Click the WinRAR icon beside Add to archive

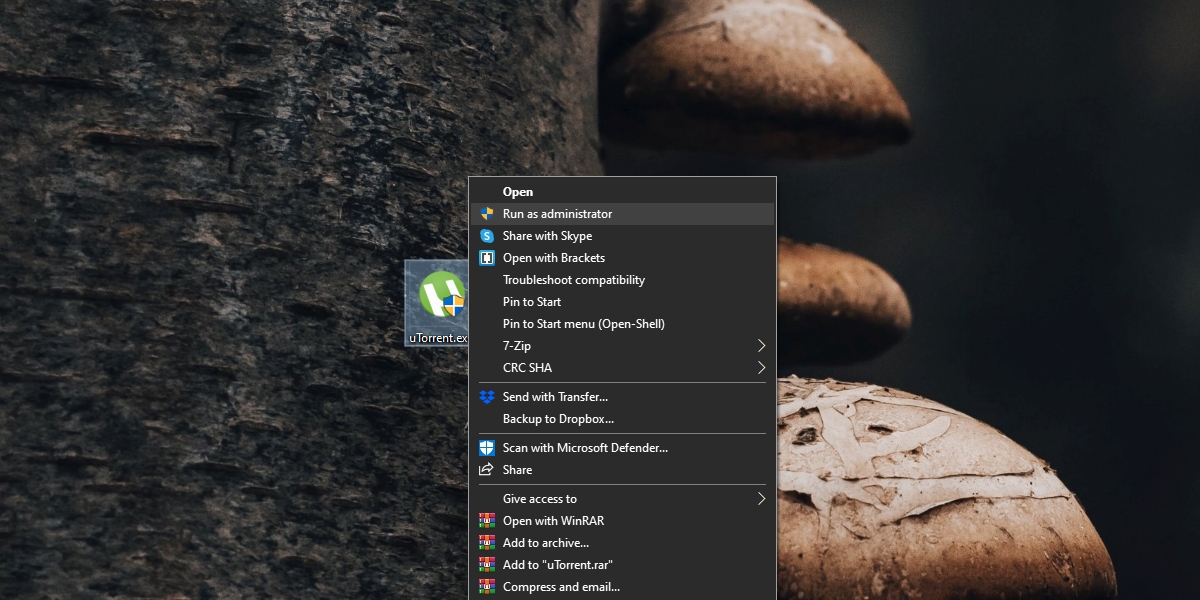487,543
